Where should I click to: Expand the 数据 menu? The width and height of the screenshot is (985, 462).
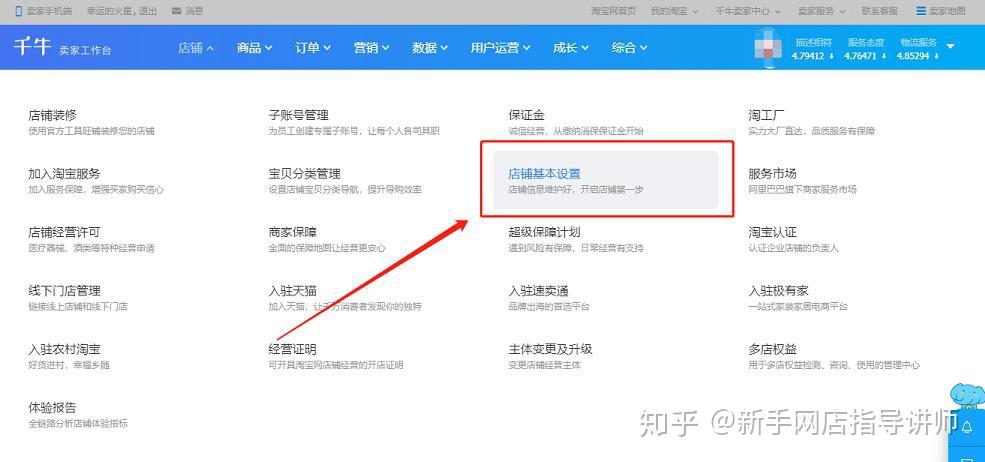coord(430,48)
